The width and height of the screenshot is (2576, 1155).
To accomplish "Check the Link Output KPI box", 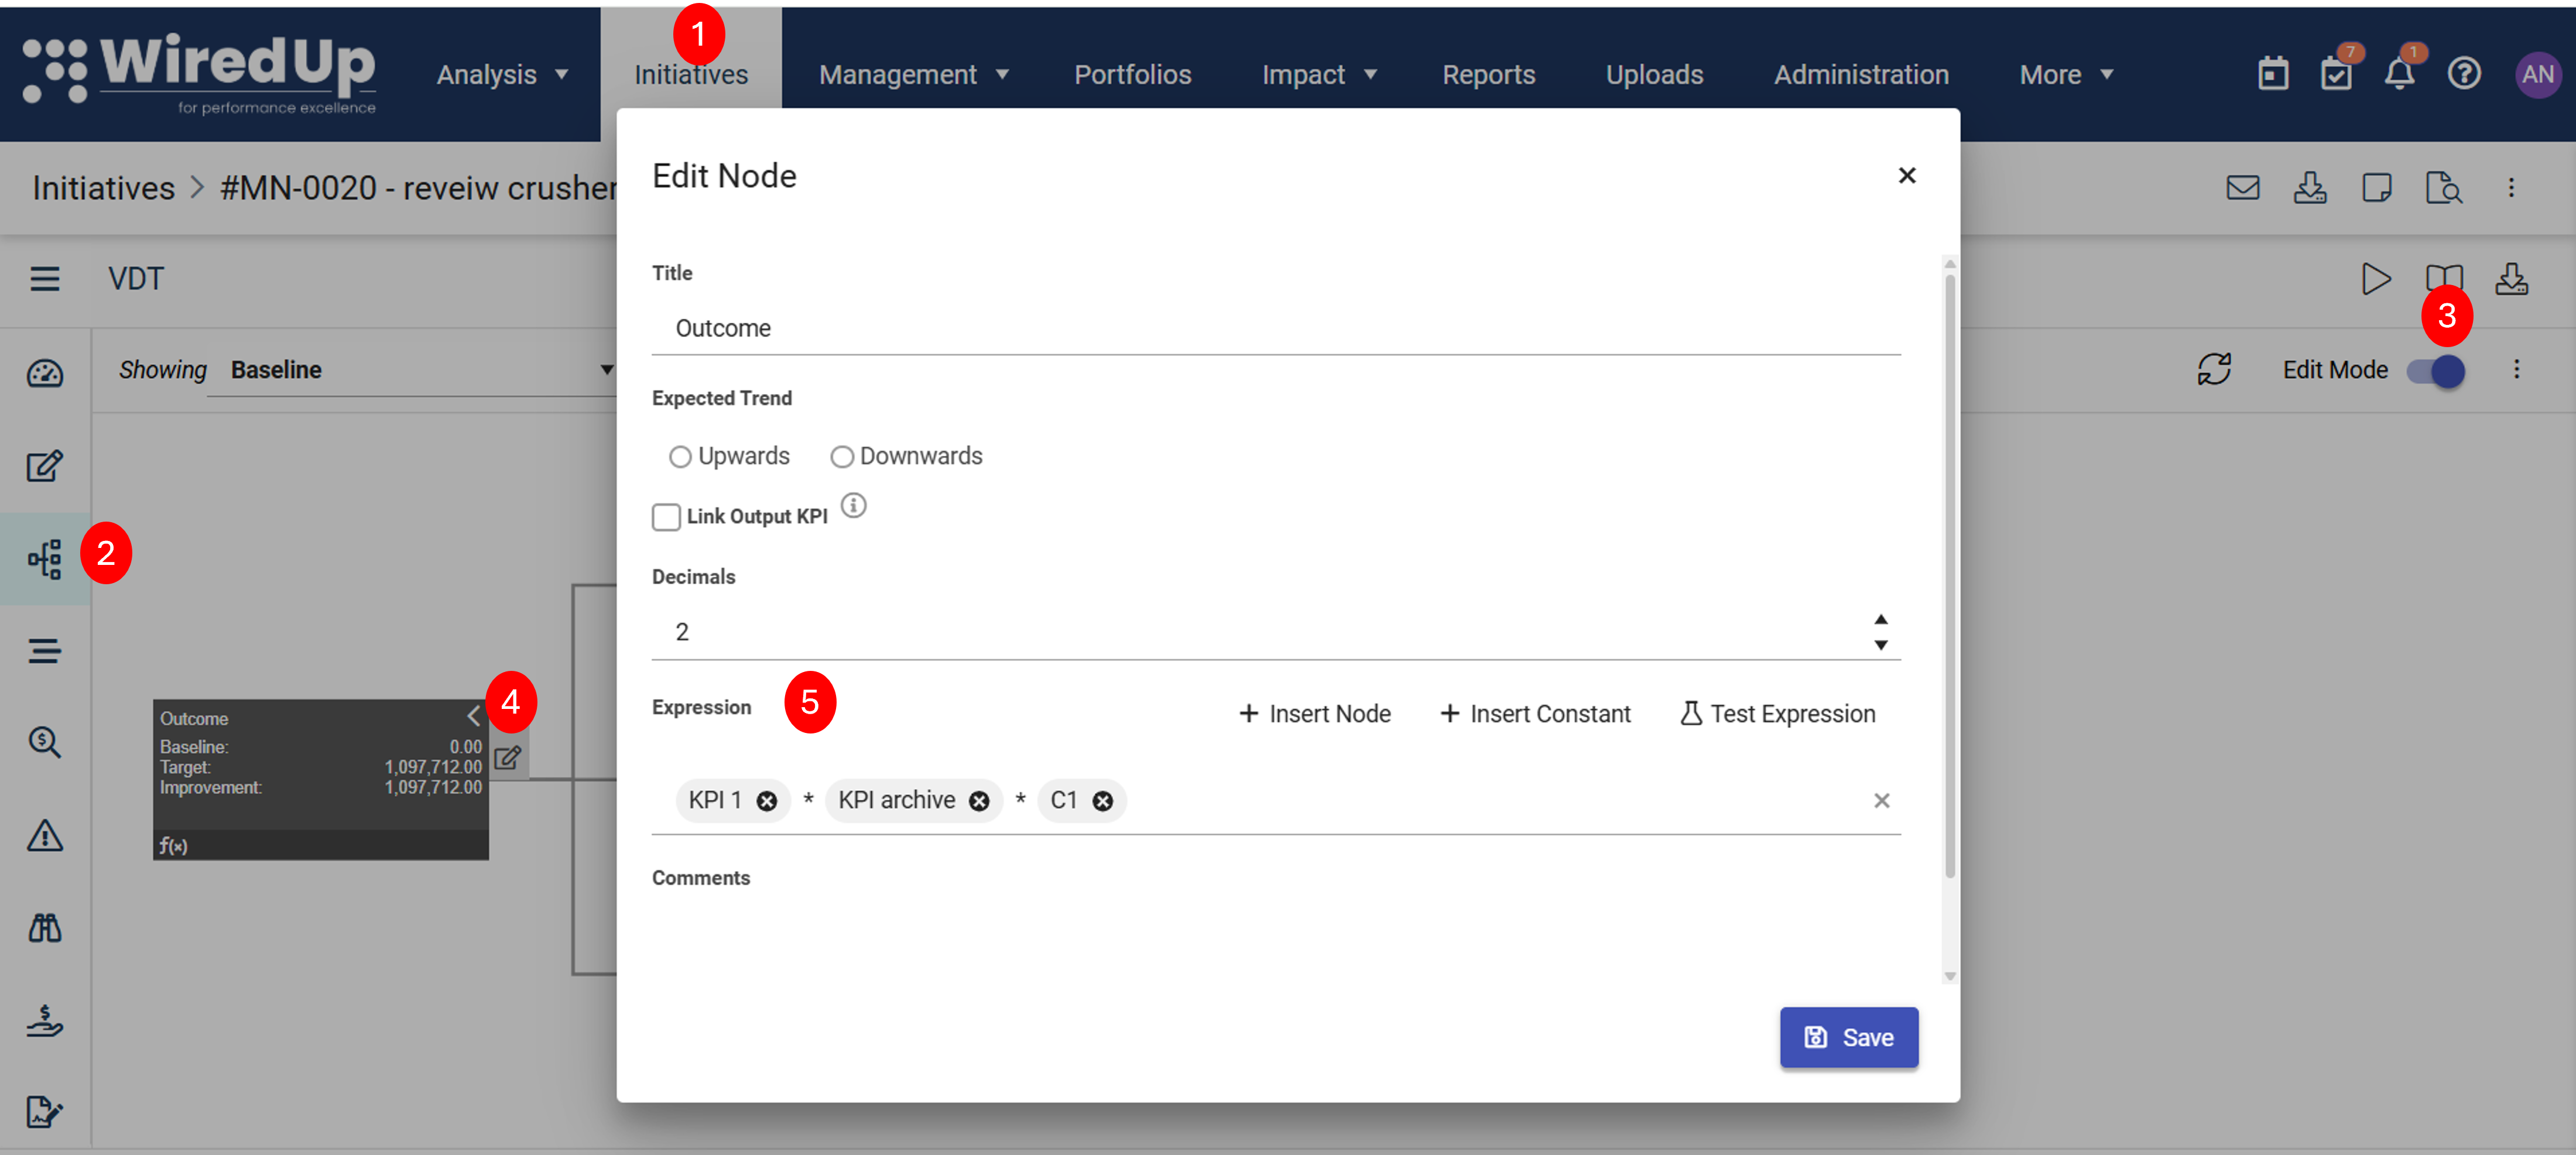I will pos(666,517).
